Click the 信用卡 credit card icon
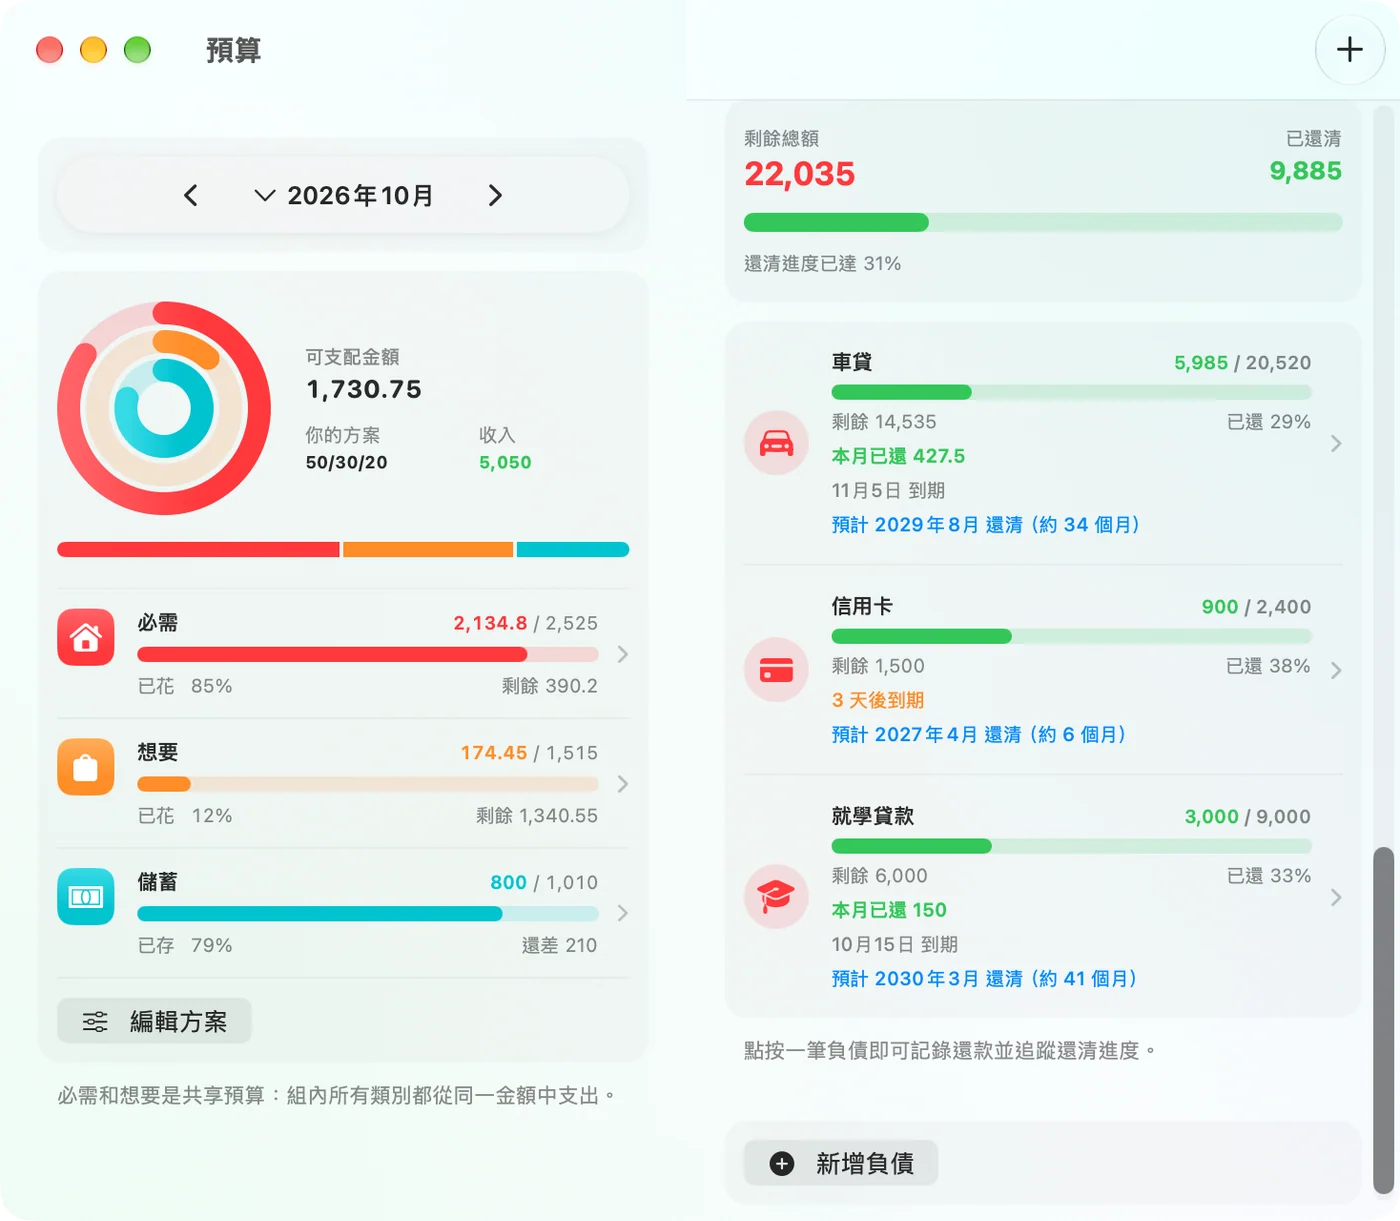This screenshot has width=1400, height=1221. pyautogui.click(x=776, y=670)
